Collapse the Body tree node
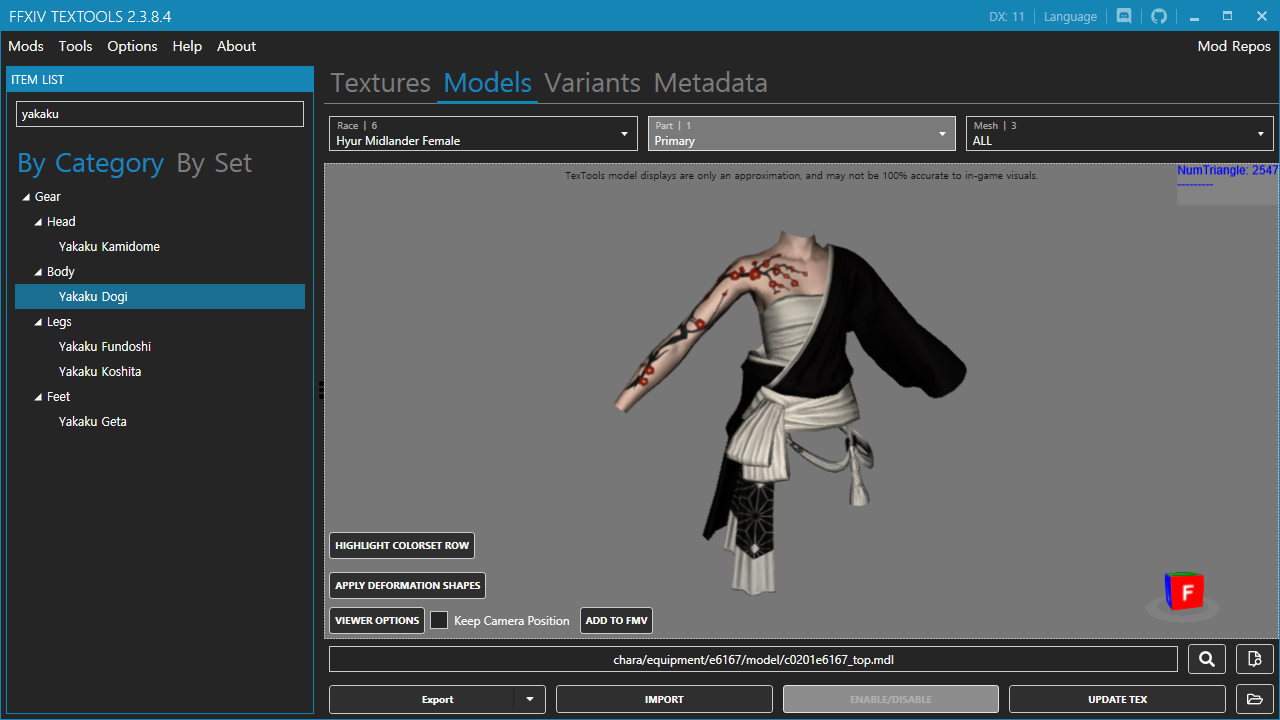Screen dimensions: 1280x720 pyautogui.click(x=38, y=272)
